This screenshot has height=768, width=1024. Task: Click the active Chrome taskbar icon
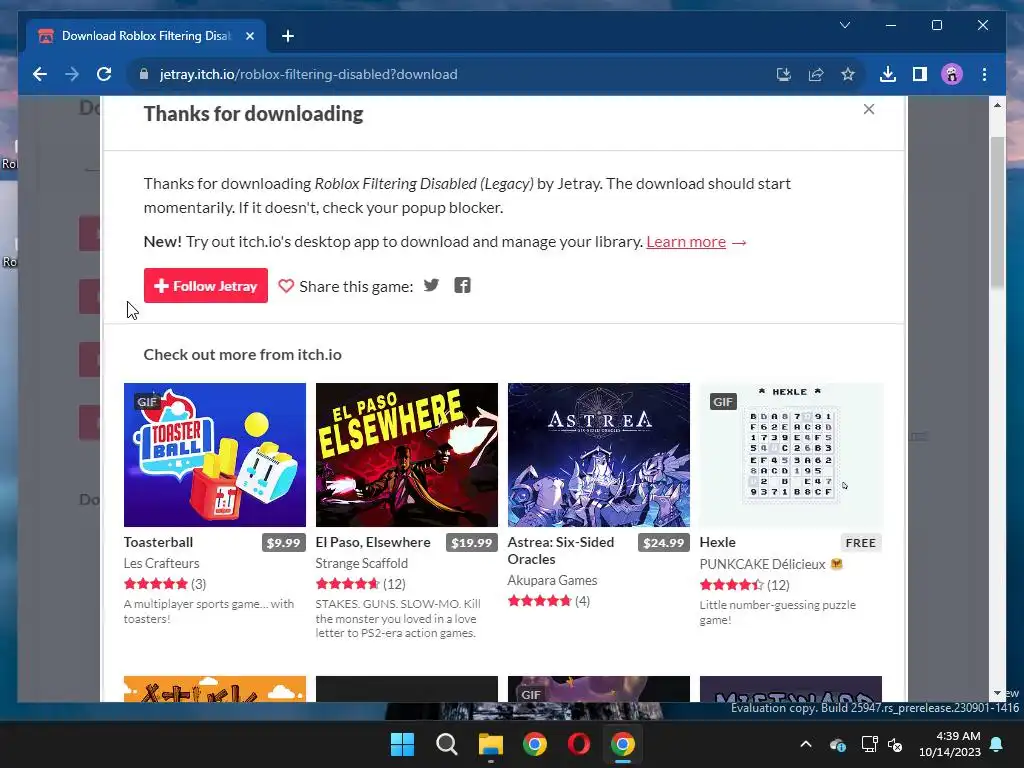623,744
